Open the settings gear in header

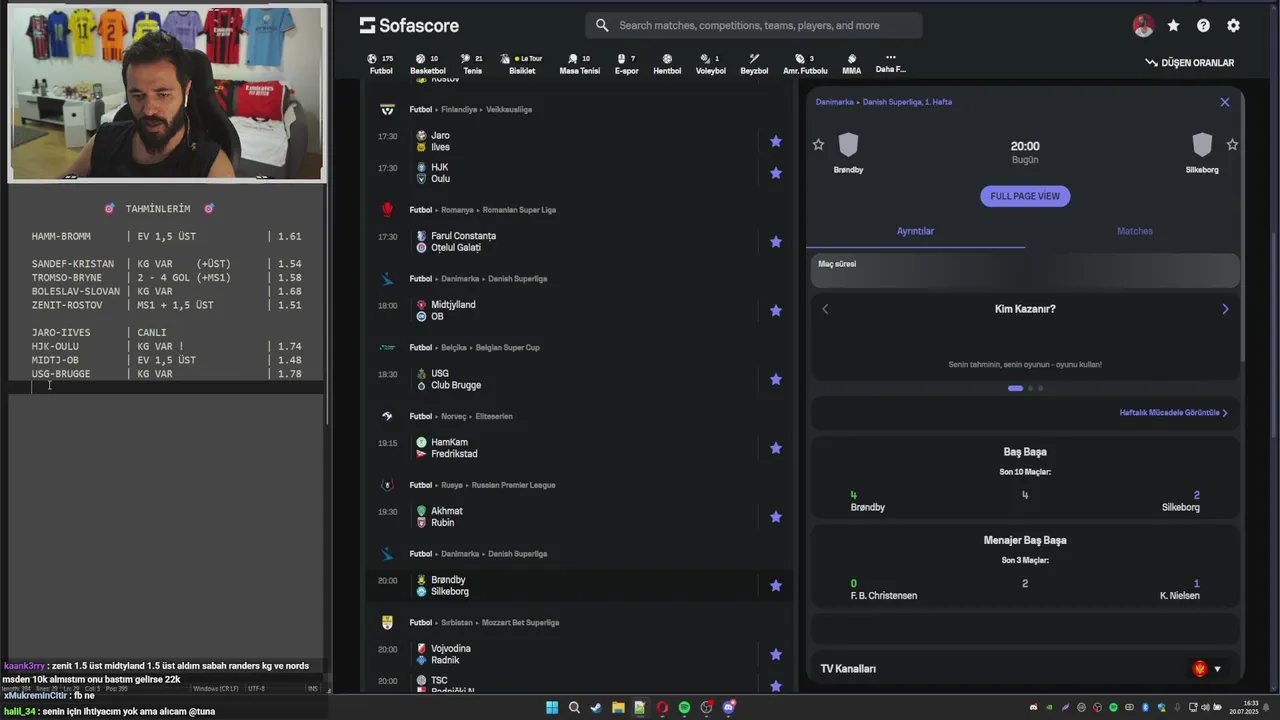tap(1233, 26)
